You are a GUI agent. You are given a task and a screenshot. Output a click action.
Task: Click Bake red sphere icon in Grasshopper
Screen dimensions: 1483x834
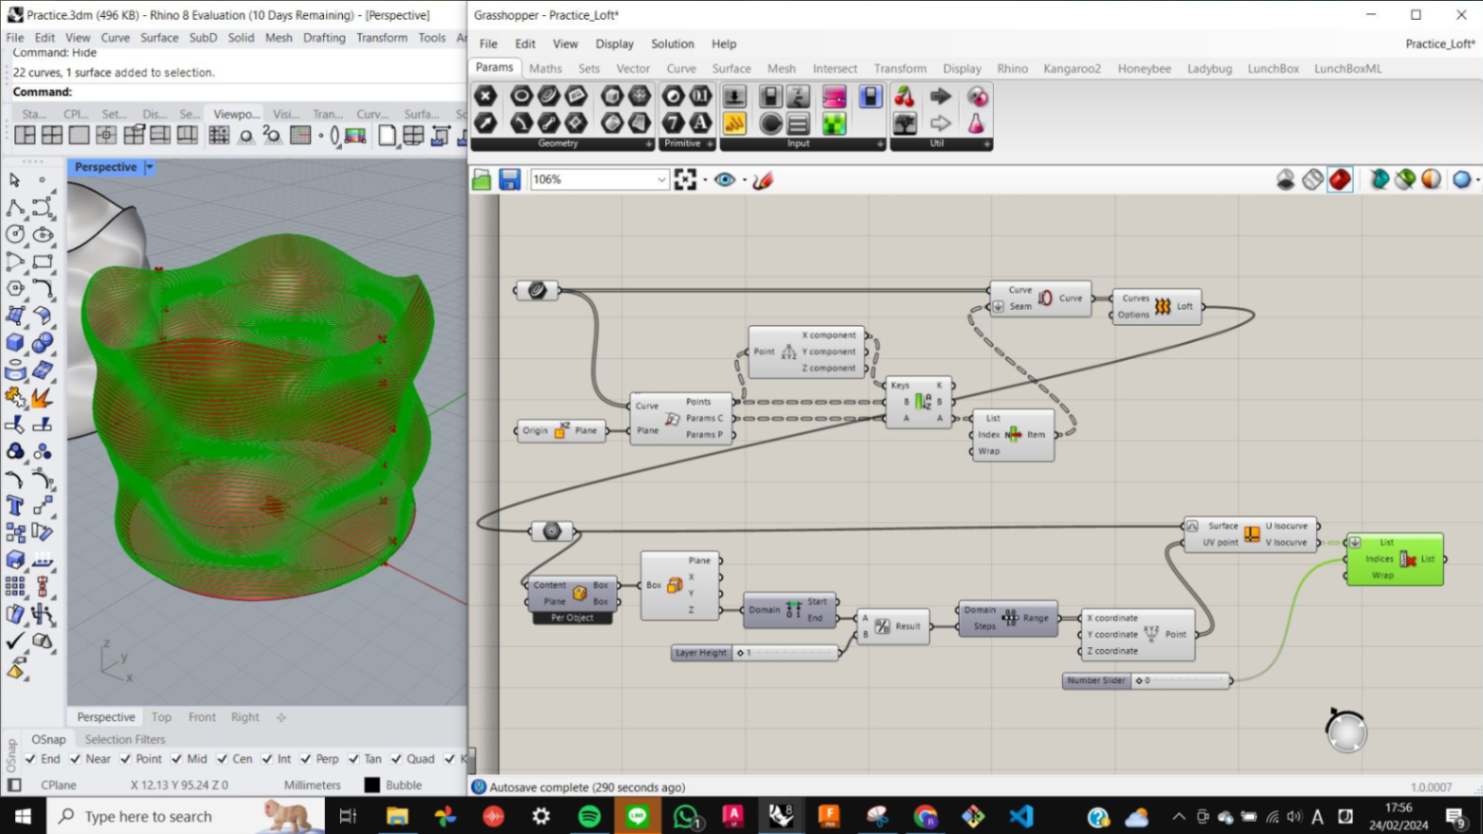coord(1340,180)
